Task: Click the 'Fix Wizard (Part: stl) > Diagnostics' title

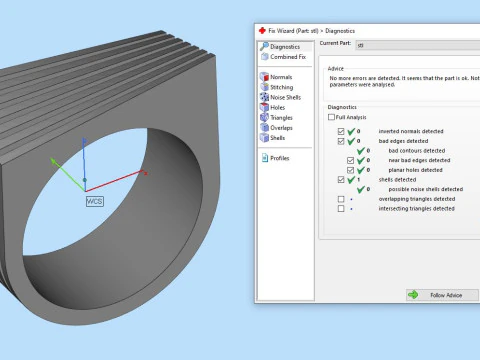Action: (311, 31)
